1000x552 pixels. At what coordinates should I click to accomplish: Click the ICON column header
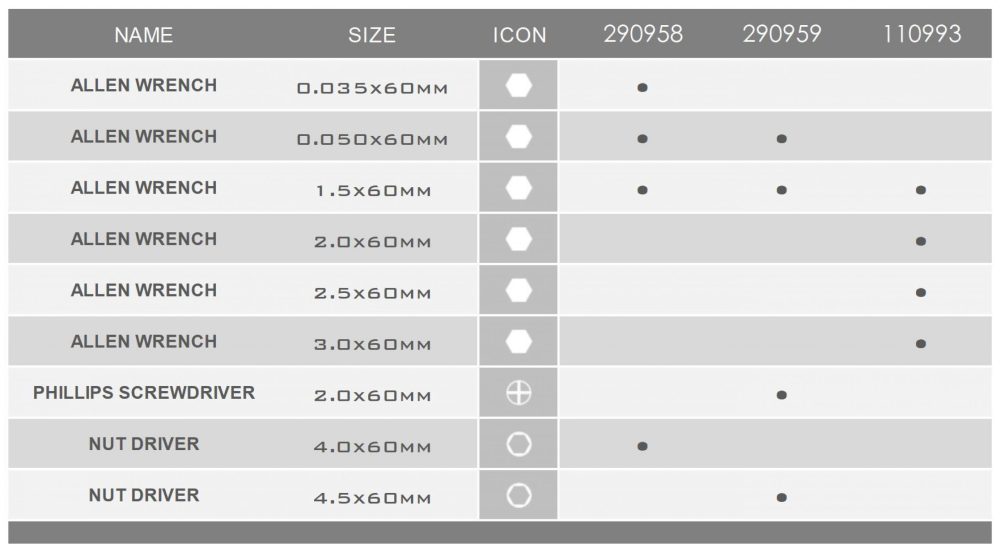coord(519,34)
